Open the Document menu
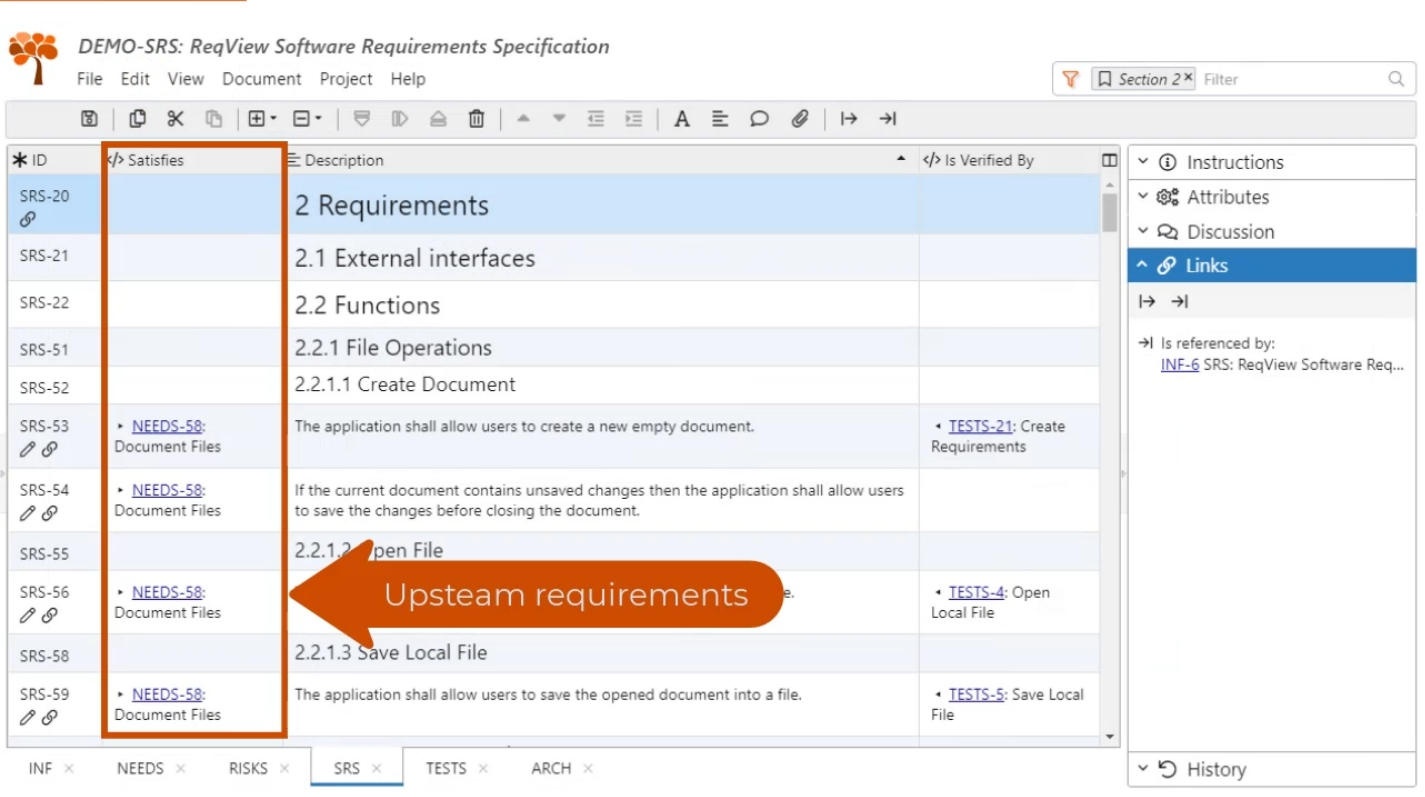Screen dimensions: 1425x797 point(262,79)
